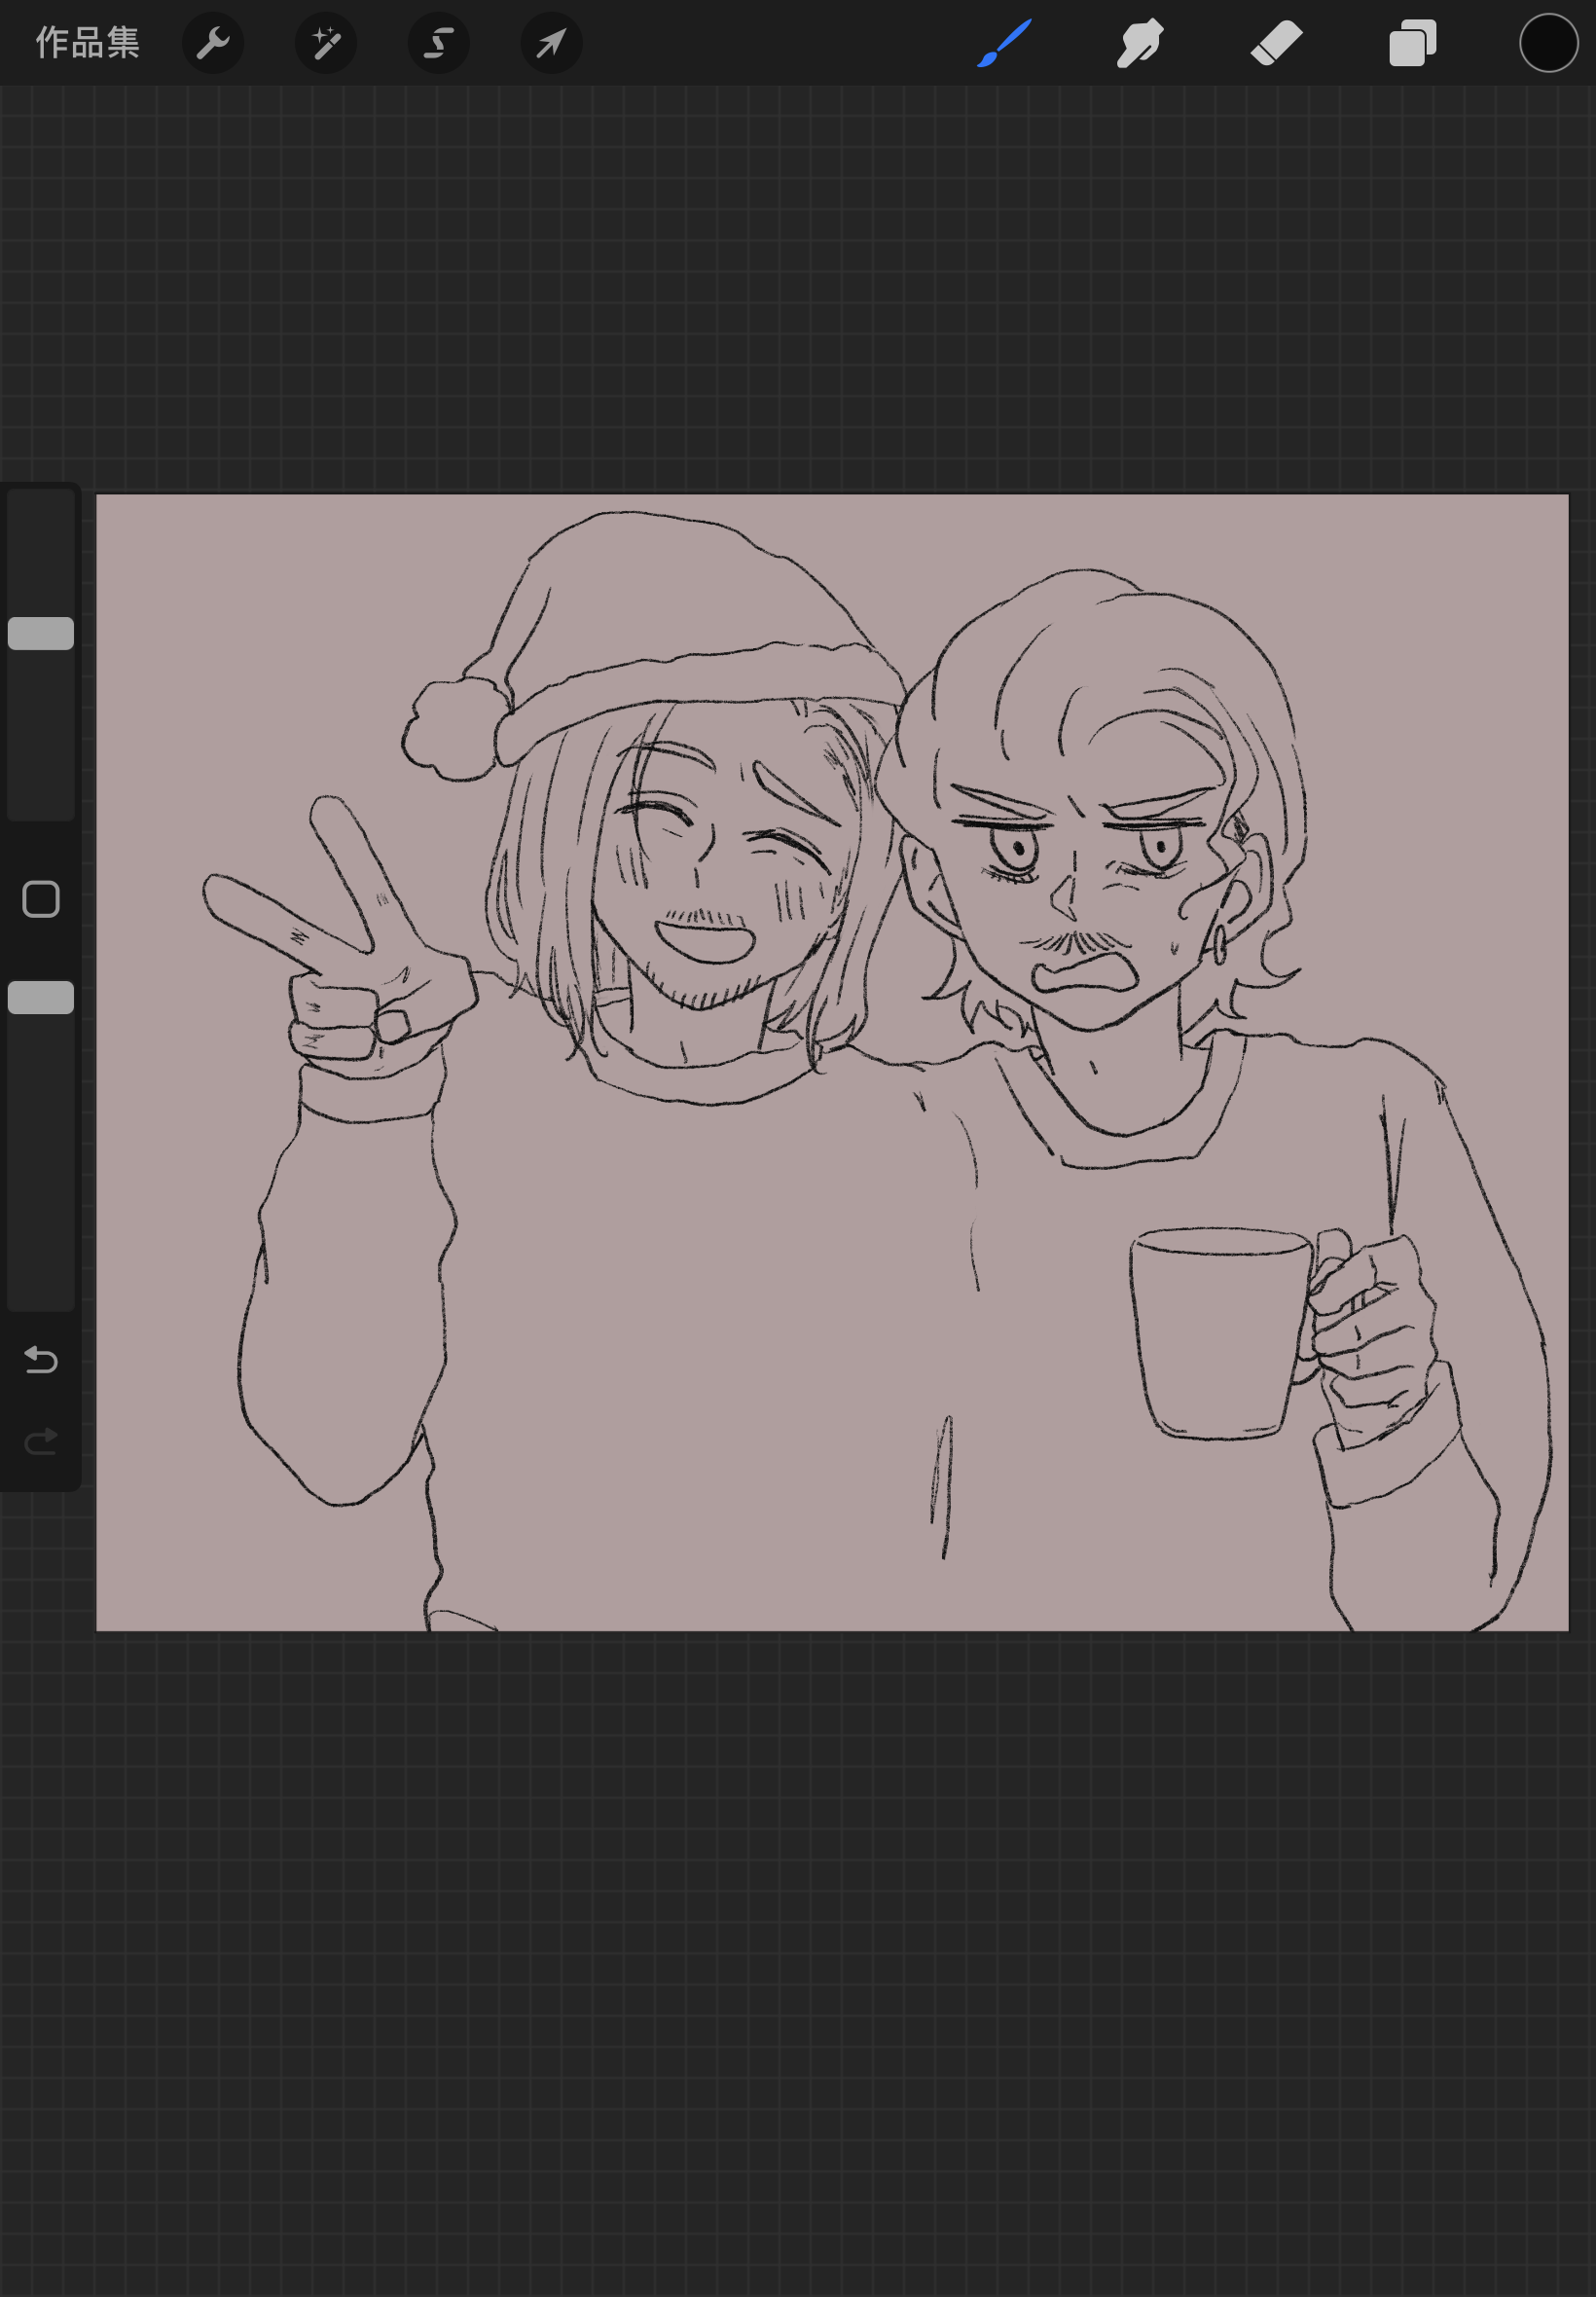Undo the last stroke
This screenshot has width=1596, height=2297.
[41, 1359]
